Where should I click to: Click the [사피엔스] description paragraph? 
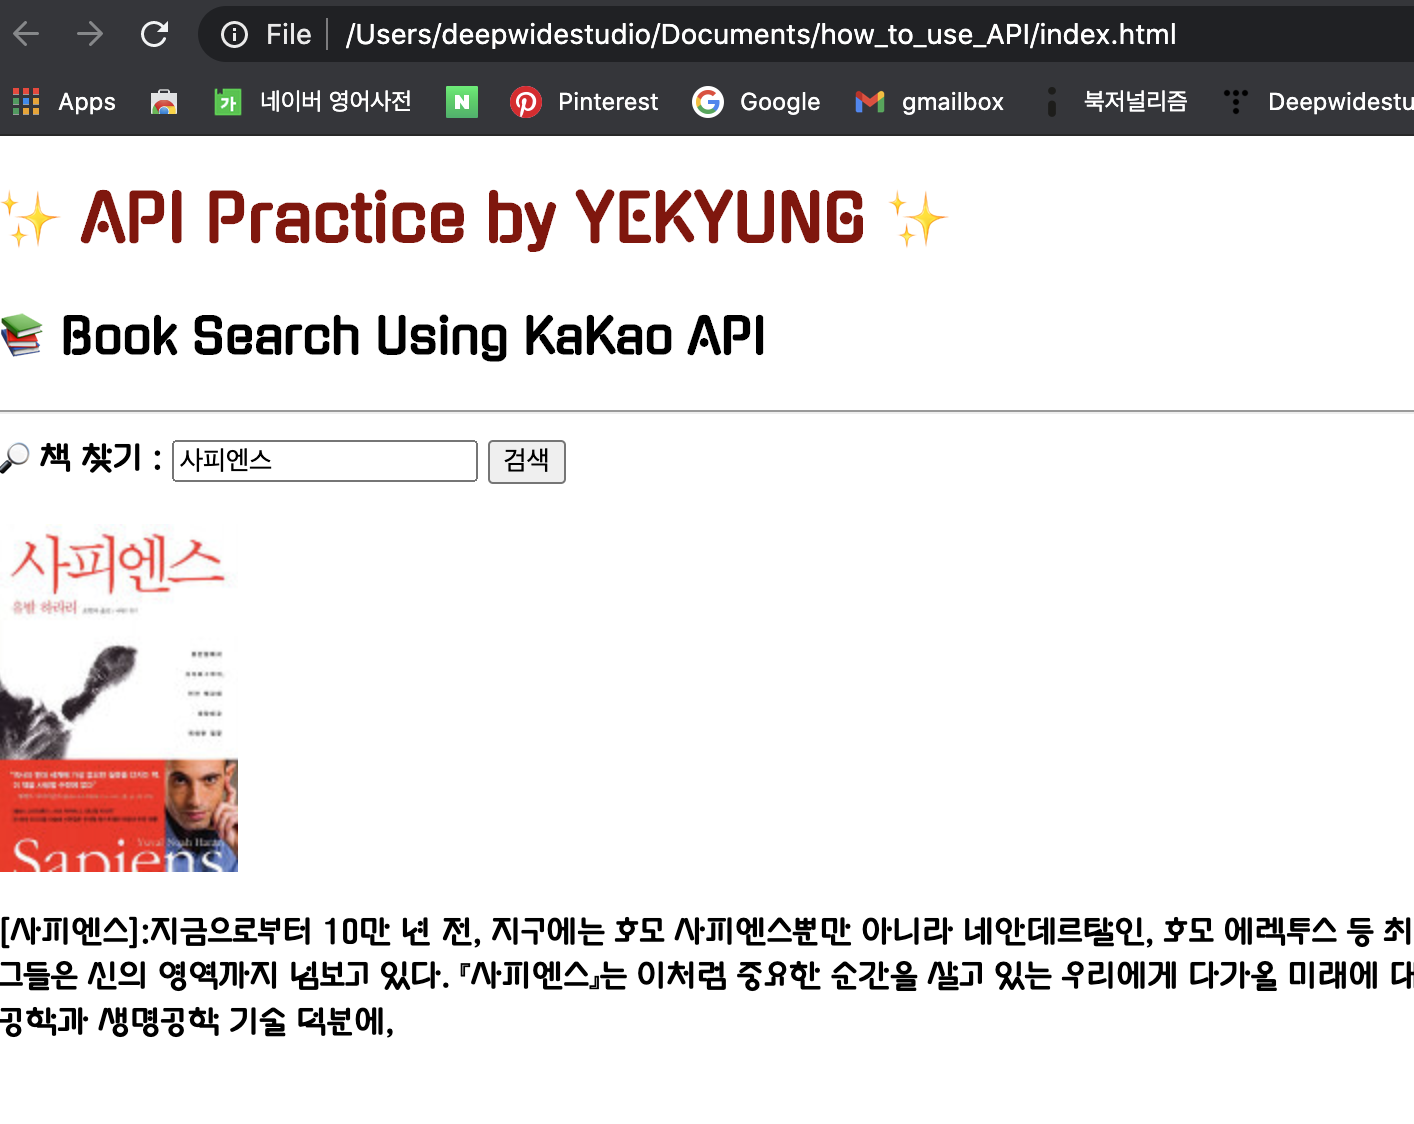(707, 975)
